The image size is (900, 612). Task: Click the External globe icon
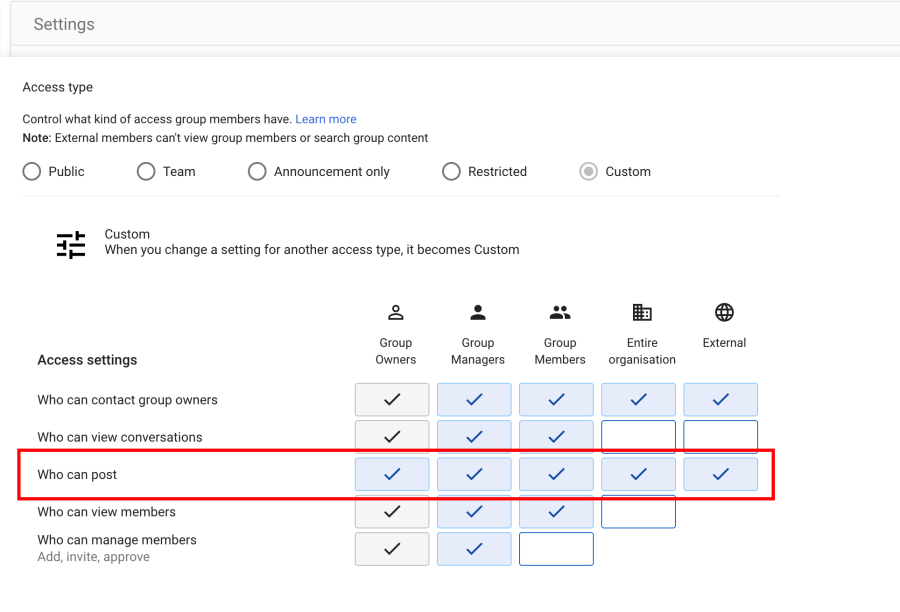click(x=724, y=313)
